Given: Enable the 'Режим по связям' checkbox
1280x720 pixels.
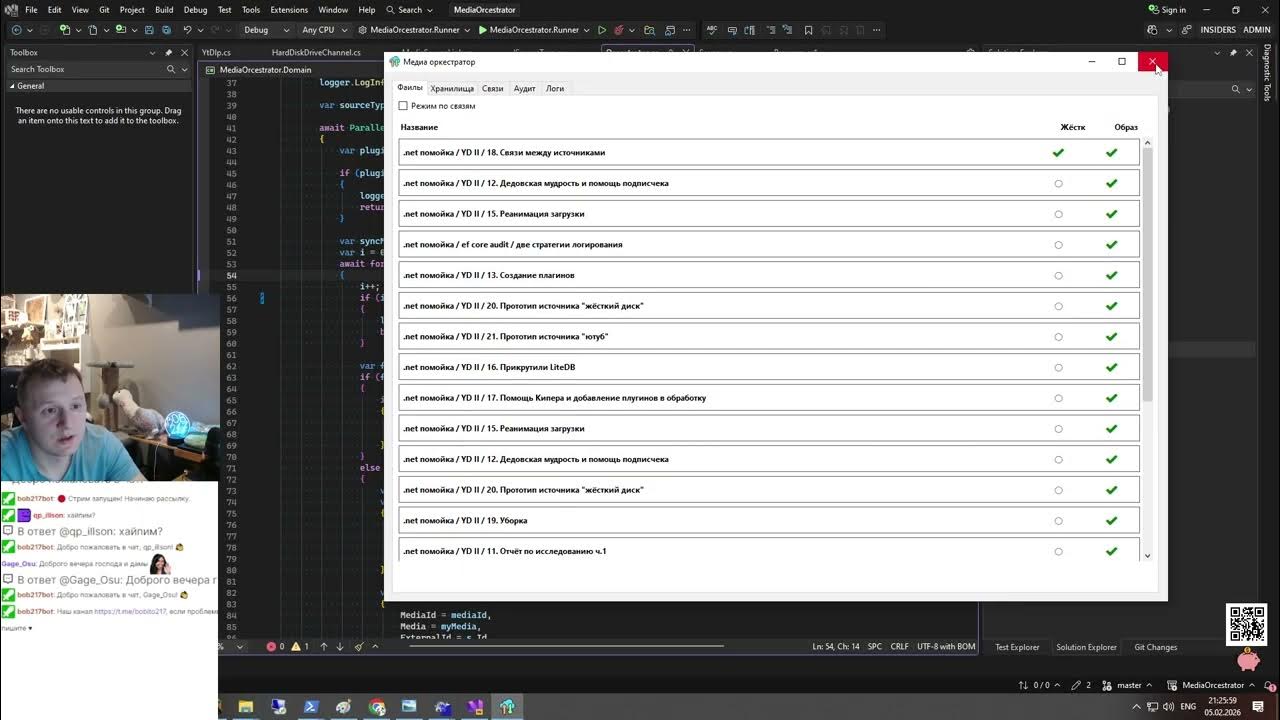Looking at the screenshot, I should click(403, 106).
